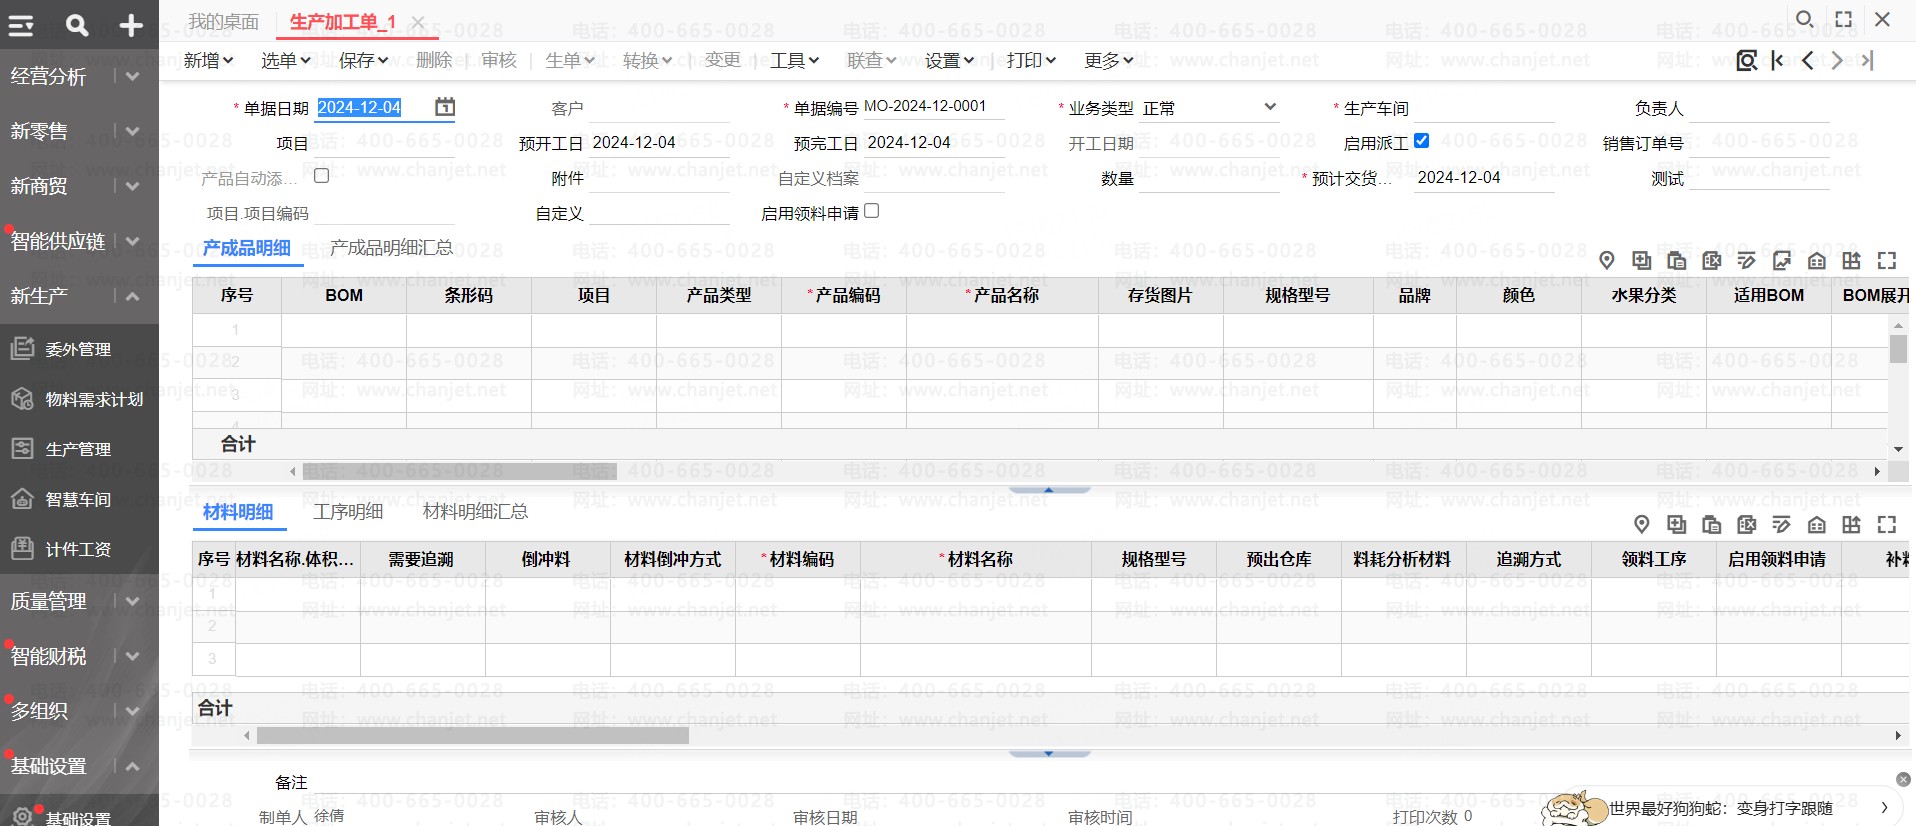
Task: Collapse the 新生产 sidebar section
Action: pyautogui.click(x=132, y=296)
